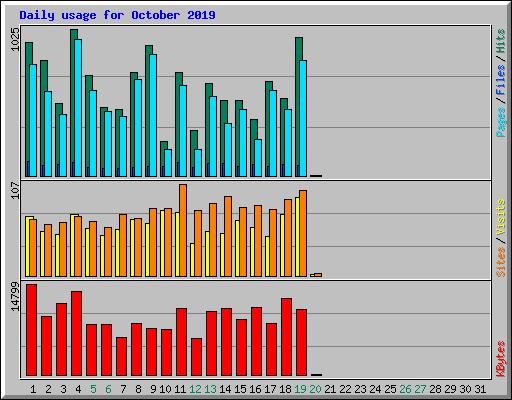Select weekend day 5 label
The width and height of the screenshot is (512, 400).
point(93,389)
